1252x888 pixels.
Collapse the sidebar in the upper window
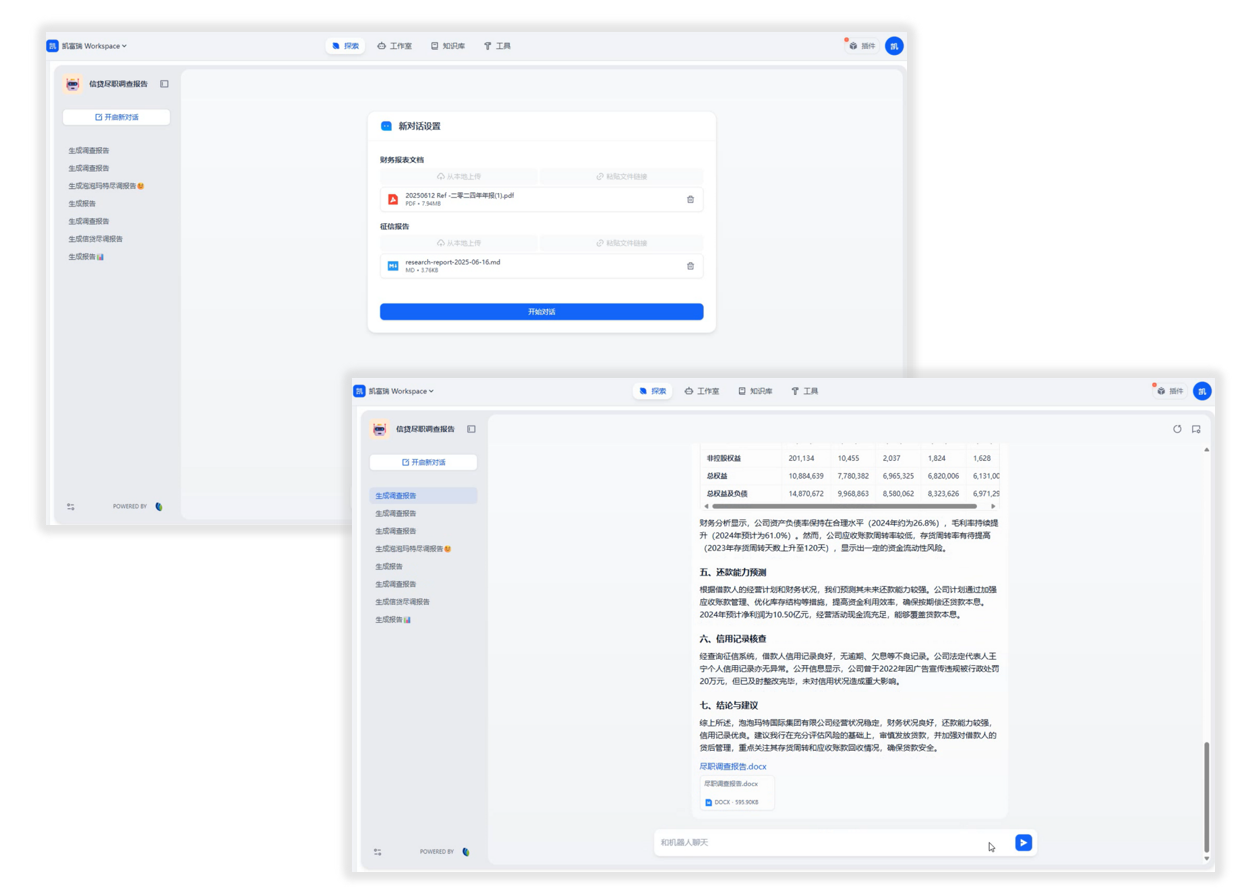coord(164,84)
